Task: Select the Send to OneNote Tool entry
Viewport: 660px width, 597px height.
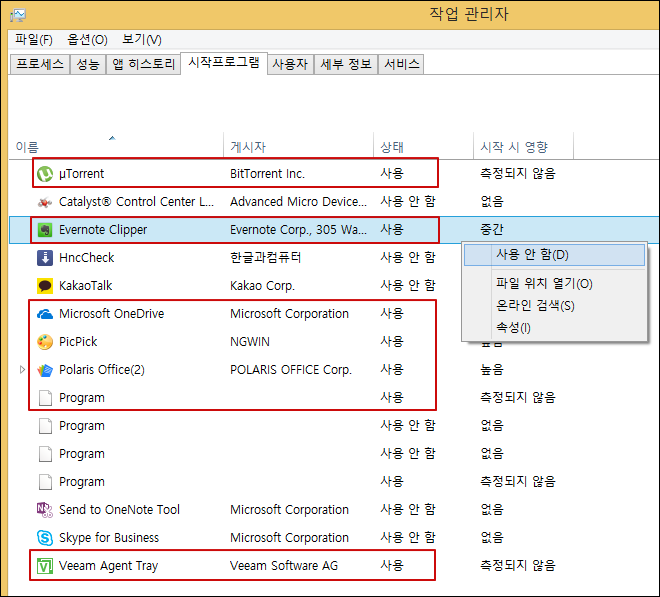Action: pyautogui.click(x=119, y=510)
